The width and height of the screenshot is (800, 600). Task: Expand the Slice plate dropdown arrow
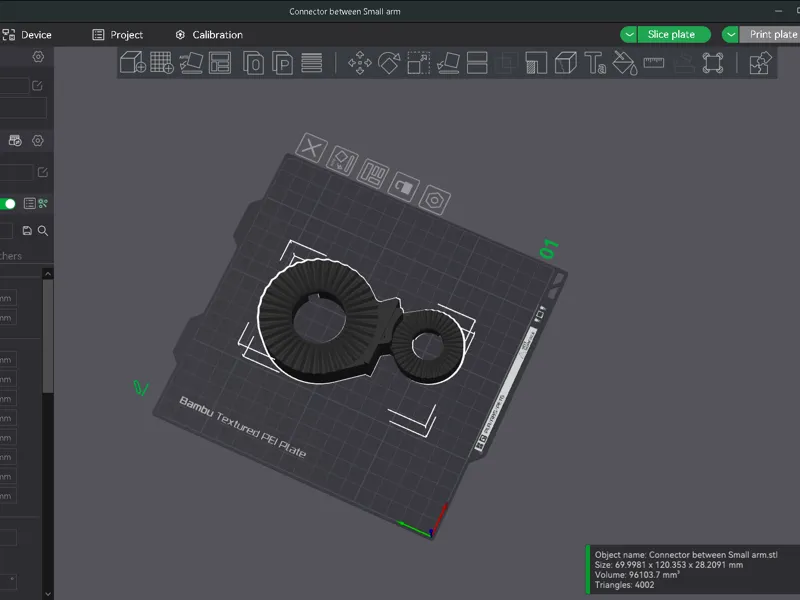point(629,34)
